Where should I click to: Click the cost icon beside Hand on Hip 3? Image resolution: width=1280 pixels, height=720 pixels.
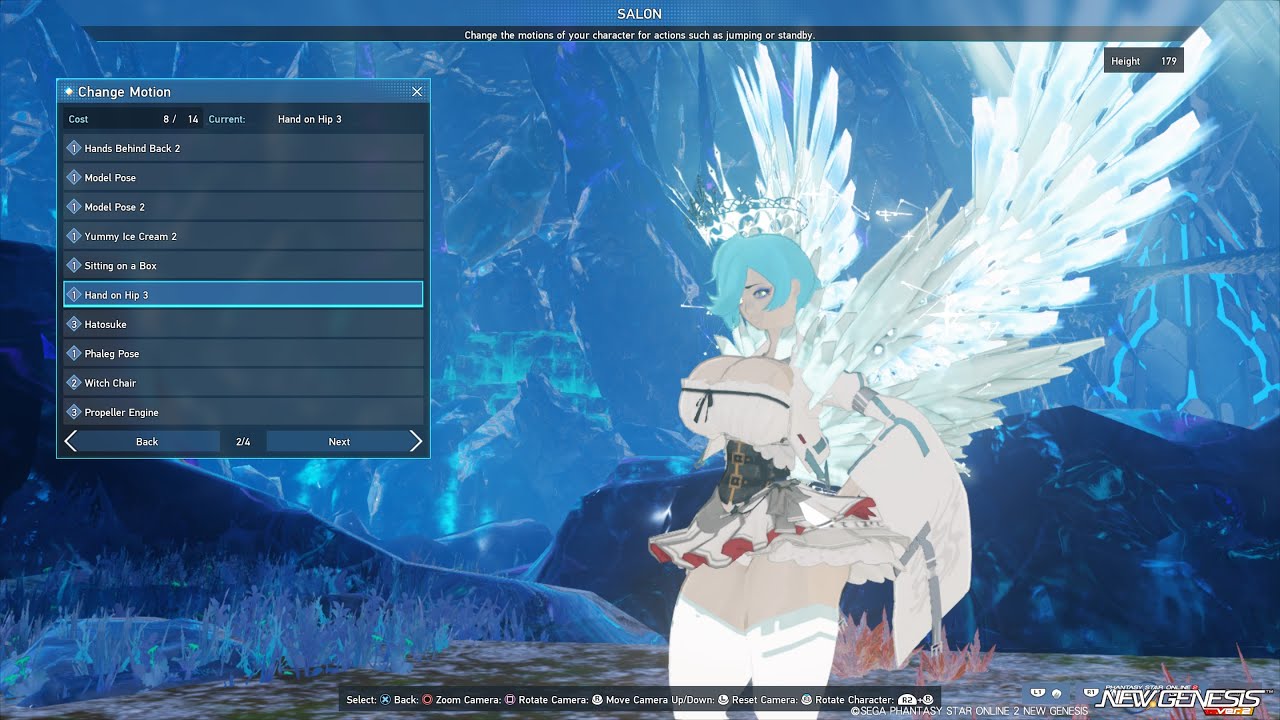point(73,295)
